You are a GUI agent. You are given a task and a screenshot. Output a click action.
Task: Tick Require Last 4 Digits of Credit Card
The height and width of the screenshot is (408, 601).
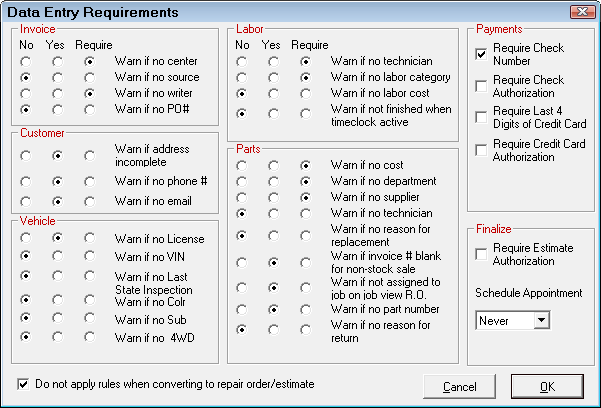tap(482, 118)
